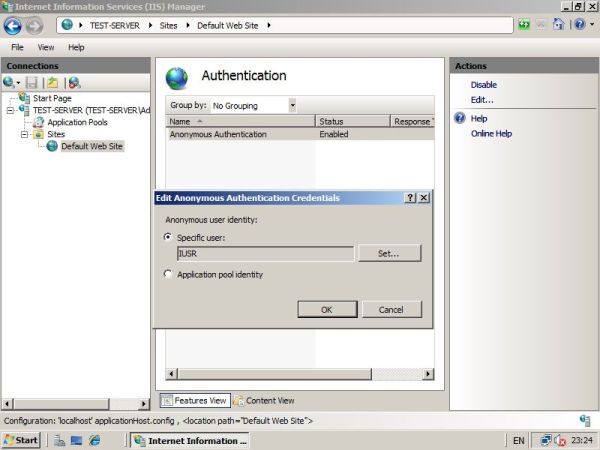Image resolution: width=600 pixels, height=450 pixels.
Task: Click the Sites folder icon in tree
Action: point(38,134)
